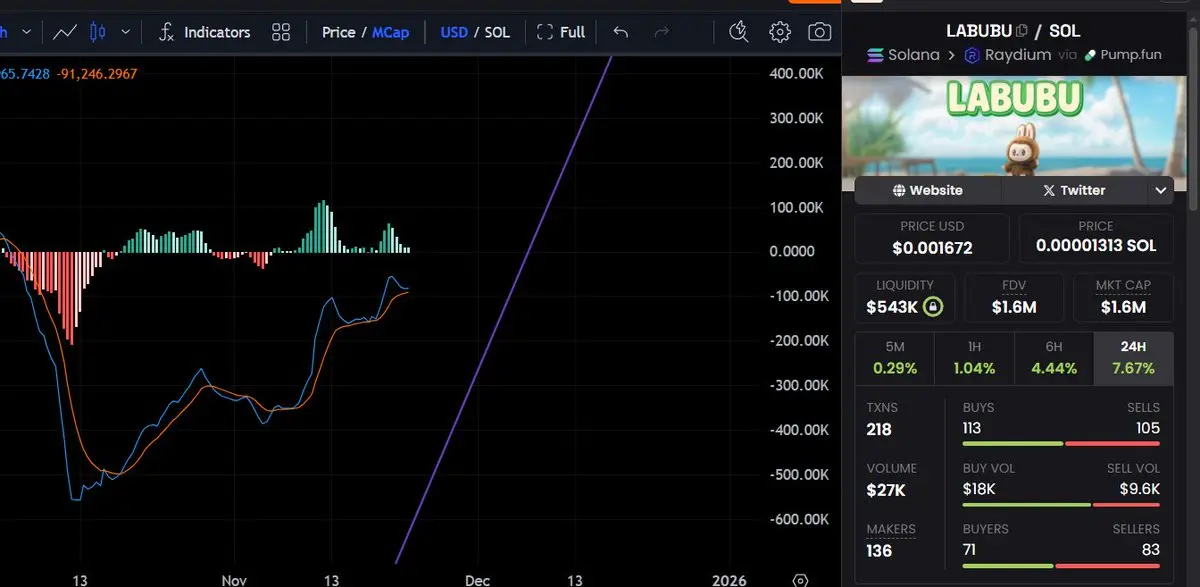The width and height of the screenshot is (1200, 587).
Task: Click the Nov label on time axis
Action: [x=234, y=580]
